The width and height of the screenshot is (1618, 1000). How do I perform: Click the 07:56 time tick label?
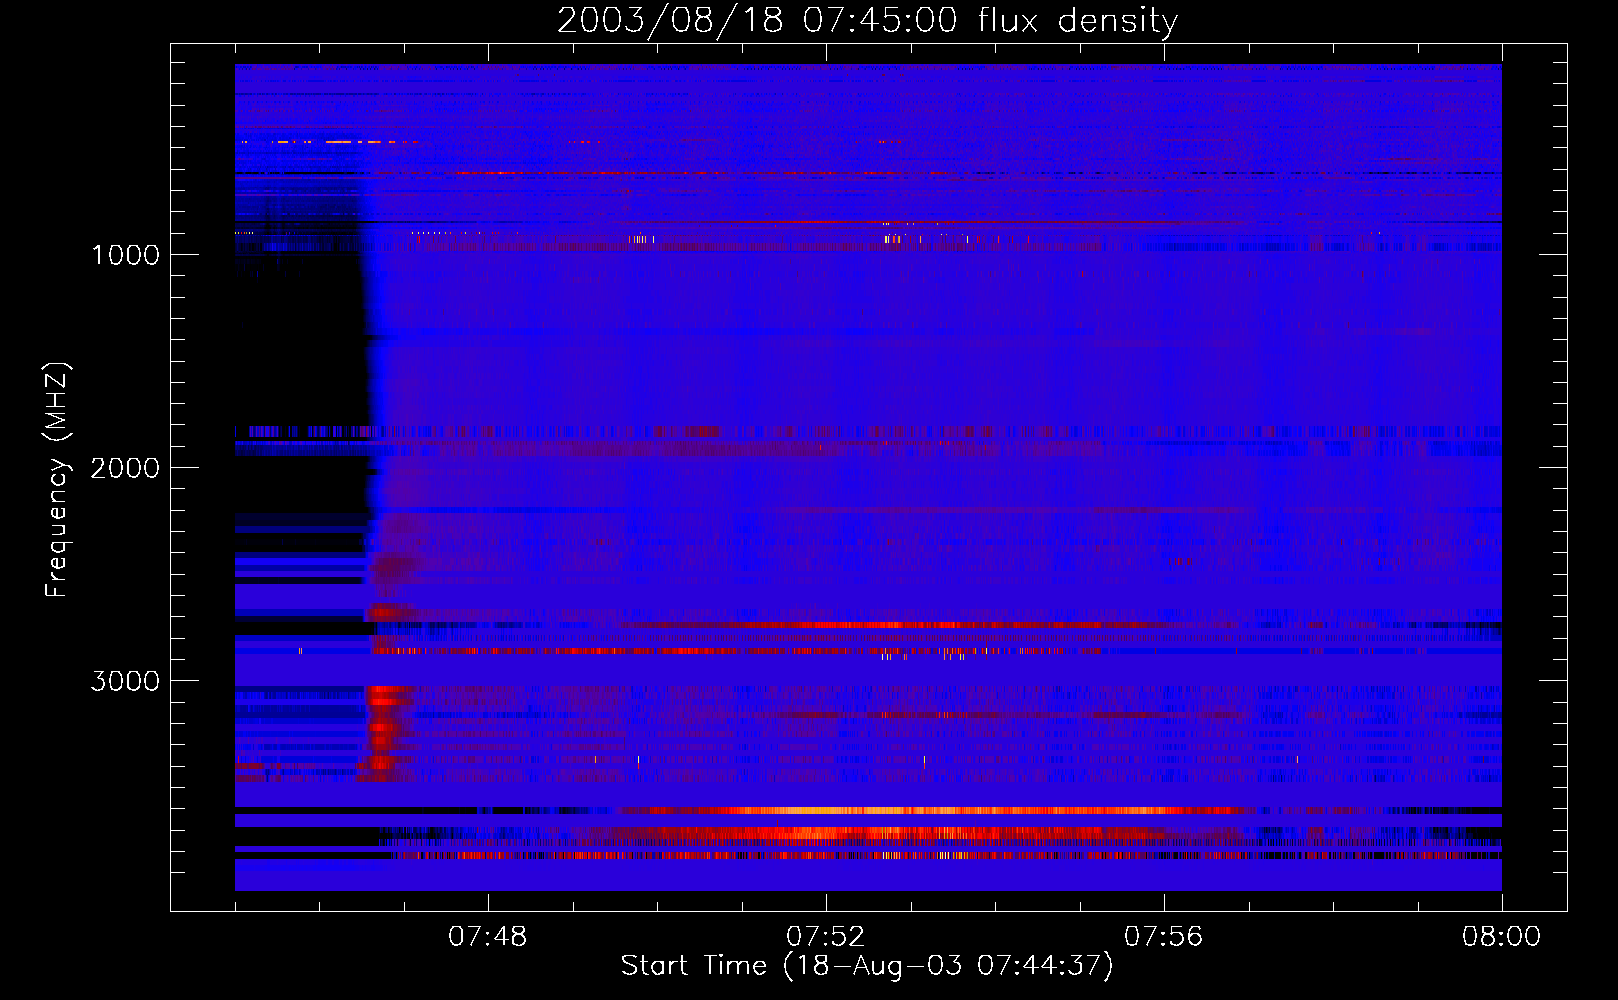click(x=1164, y=937)
